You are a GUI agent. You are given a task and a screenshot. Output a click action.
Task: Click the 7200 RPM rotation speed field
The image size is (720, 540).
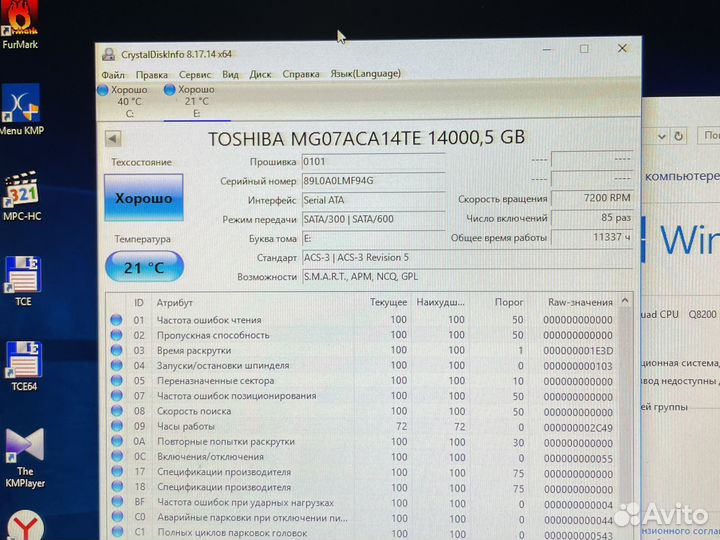(x=592, y=198)
